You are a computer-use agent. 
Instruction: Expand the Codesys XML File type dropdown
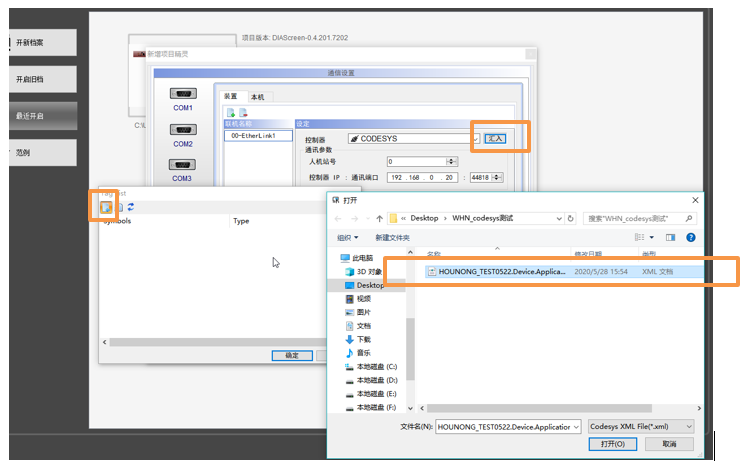click(641, 427)
